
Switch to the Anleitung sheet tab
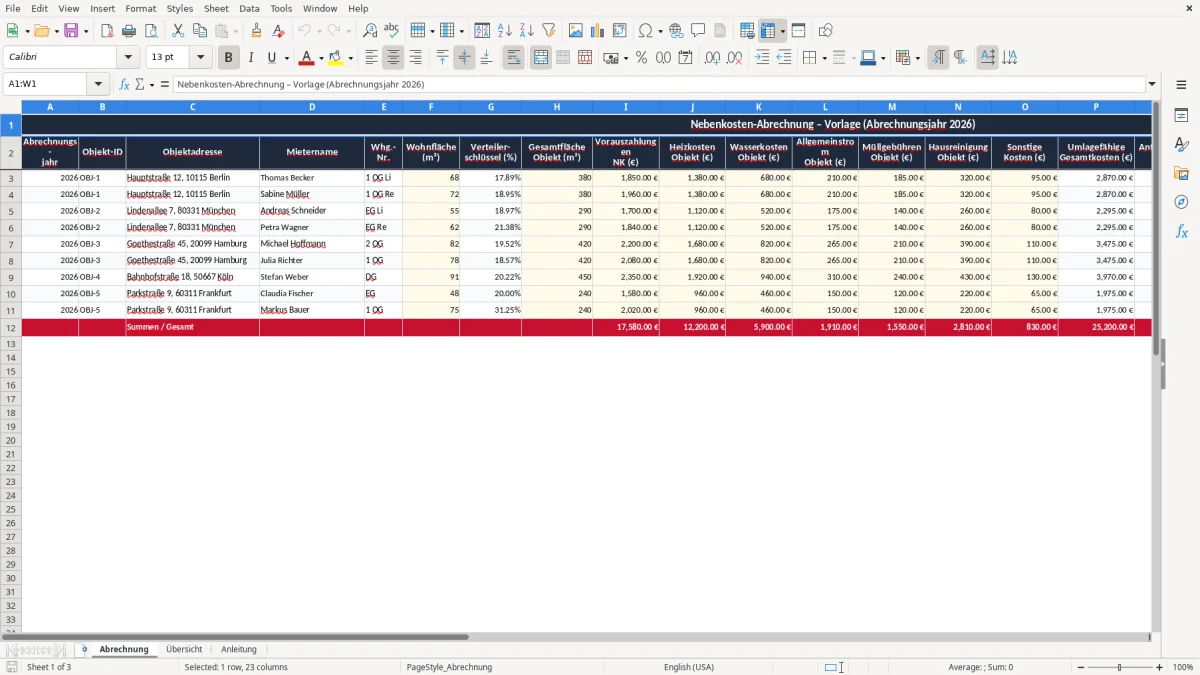[239, 649]
